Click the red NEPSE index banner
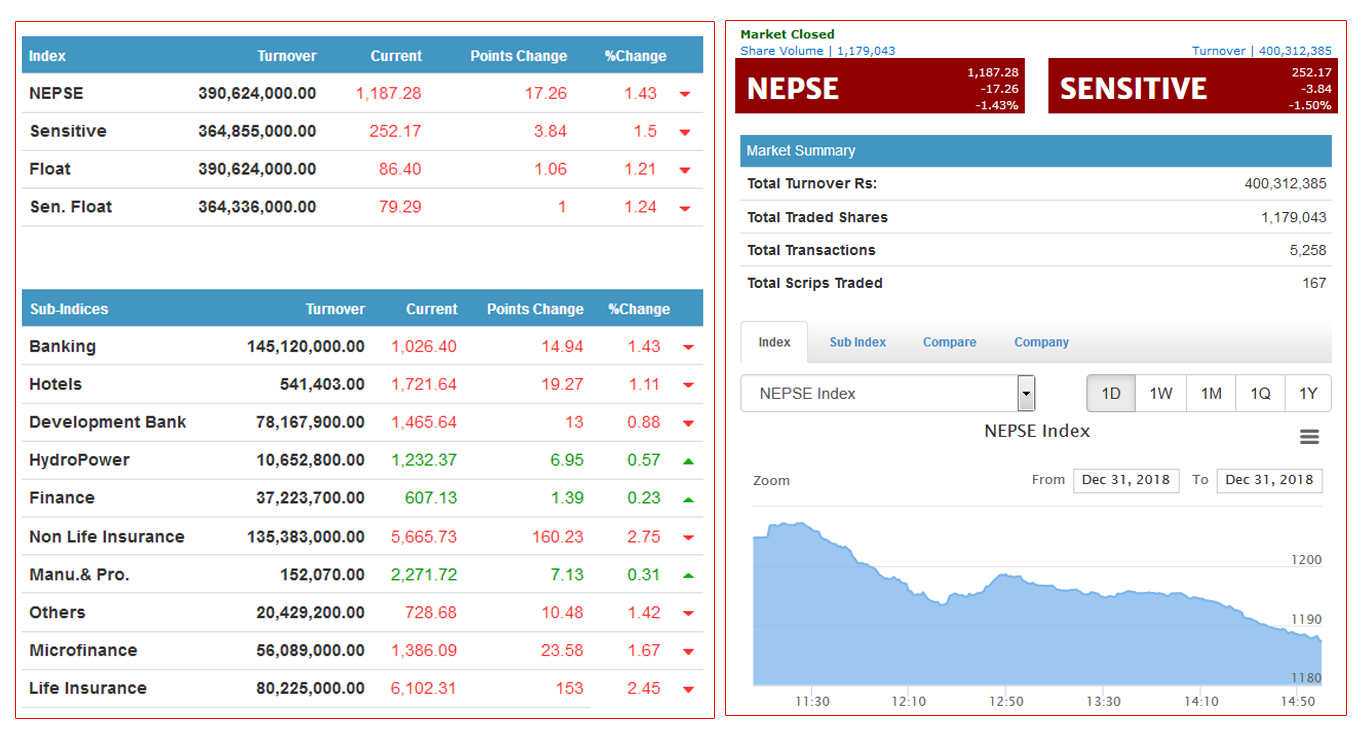The height and width of the screenshot is (734, 1365). click(x=882, y=86)
